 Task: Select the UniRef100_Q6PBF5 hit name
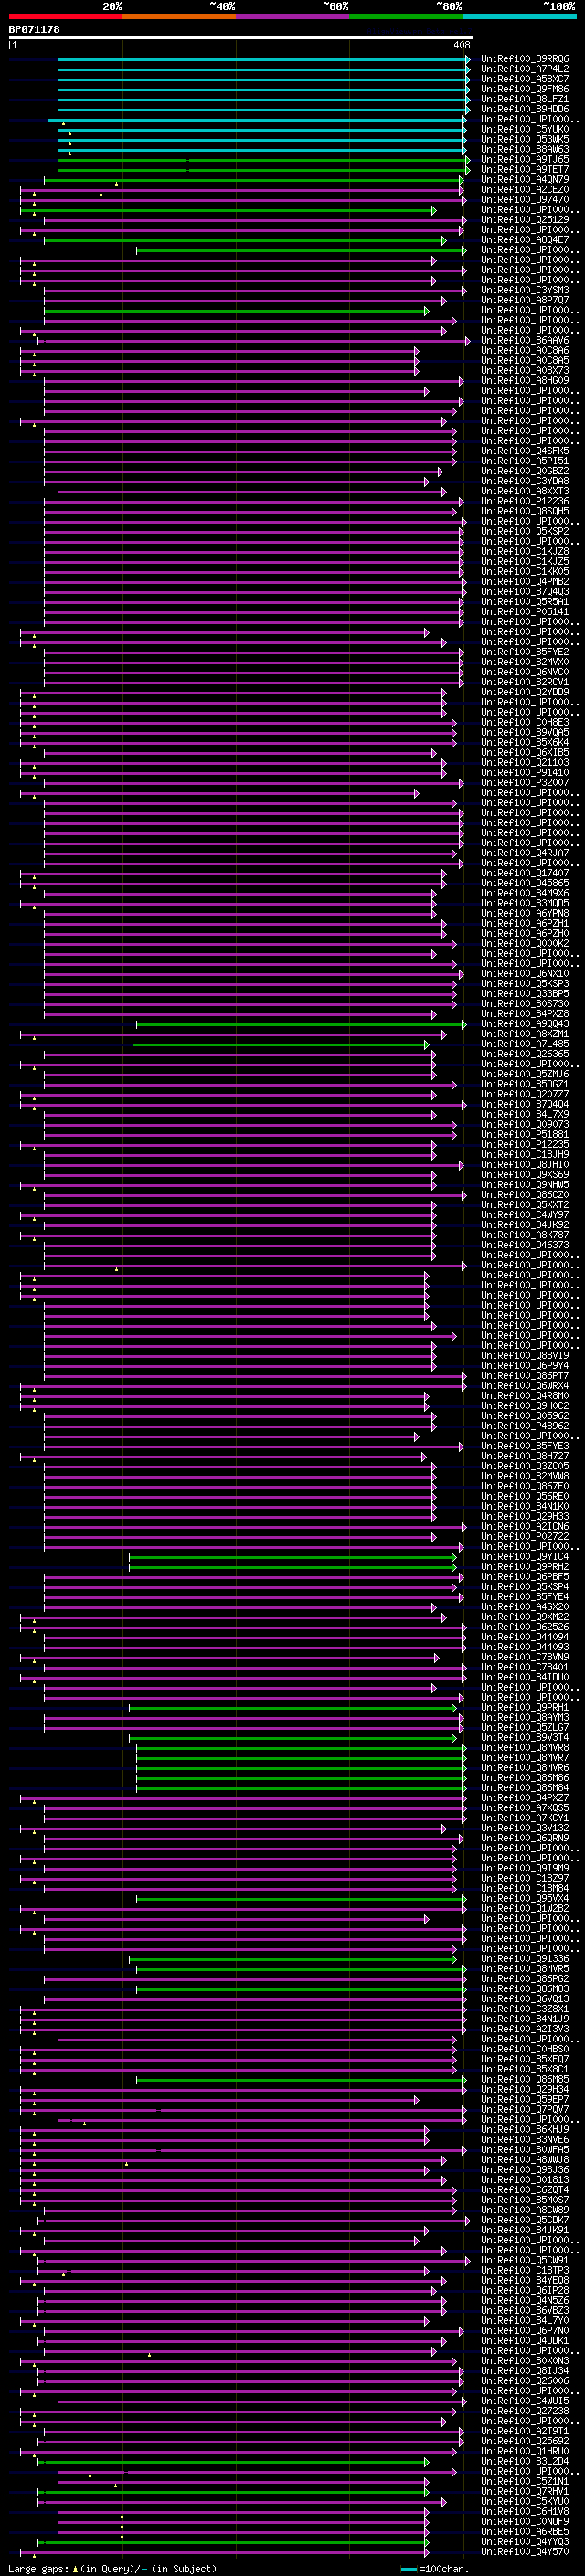coord(525,1577)
